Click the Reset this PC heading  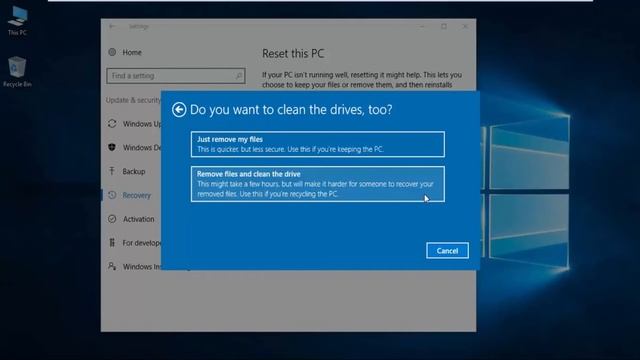[x=293, y=53]
